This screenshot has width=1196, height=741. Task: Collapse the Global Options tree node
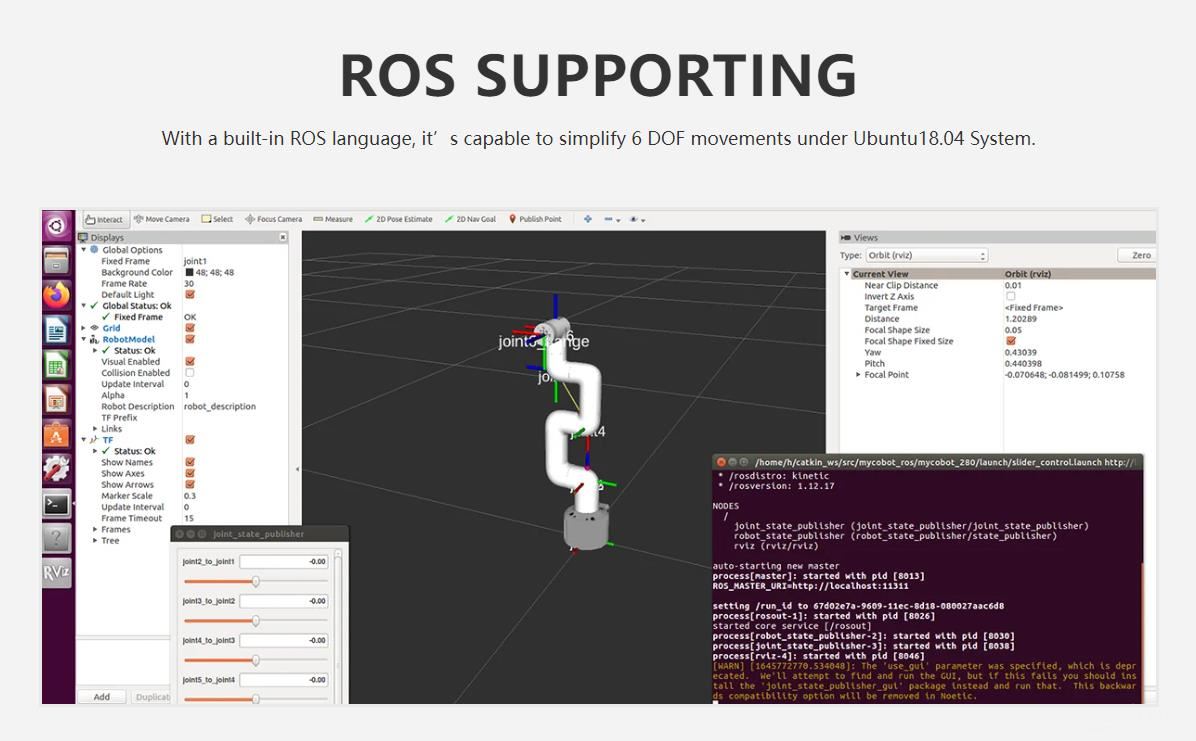coord(84,250)
